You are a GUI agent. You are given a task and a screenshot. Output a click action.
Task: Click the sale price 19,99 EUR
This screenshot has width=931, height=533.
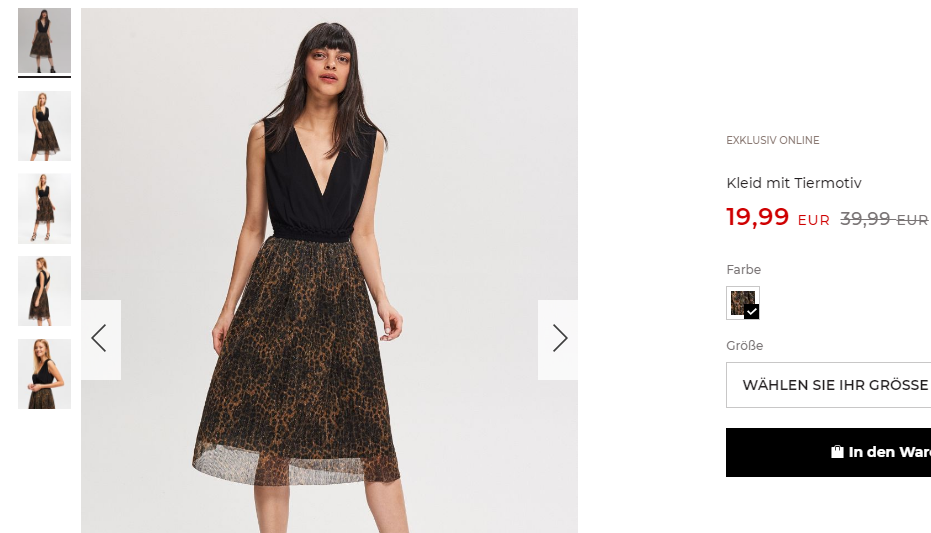click(x=778, y=217)
